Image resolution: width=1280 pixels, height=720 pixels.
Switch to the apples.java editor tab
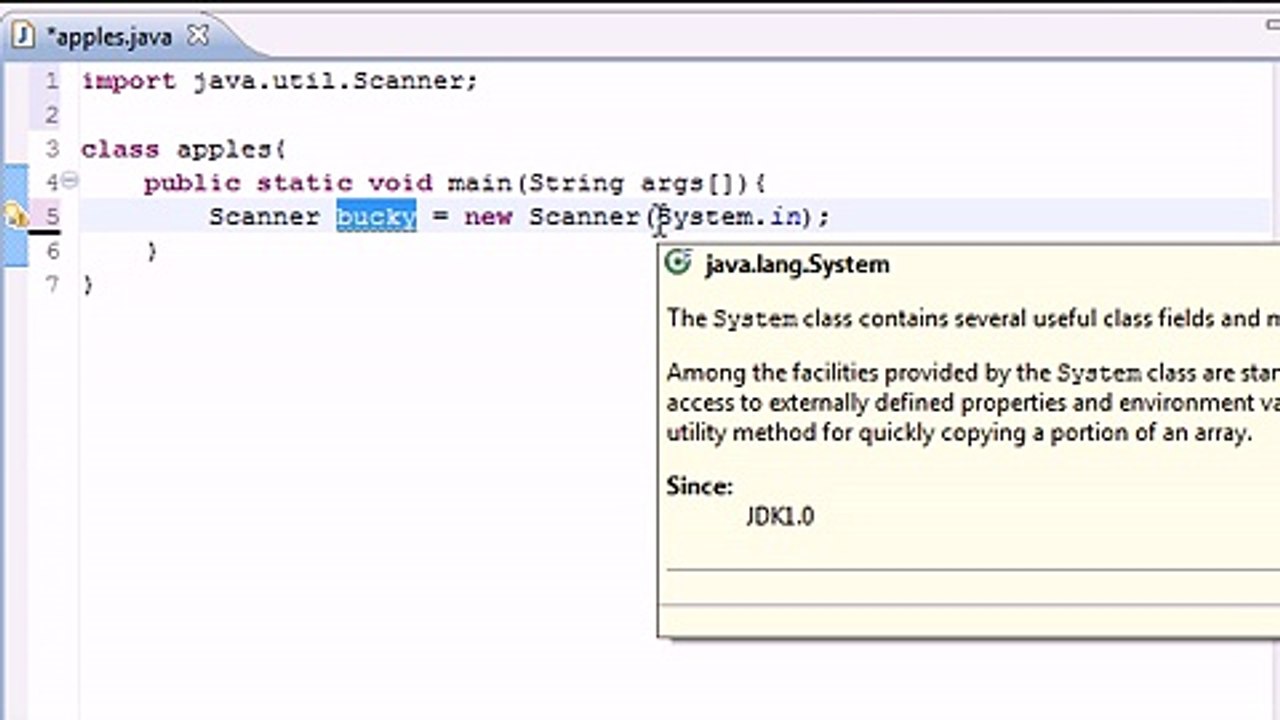point(110,37)
